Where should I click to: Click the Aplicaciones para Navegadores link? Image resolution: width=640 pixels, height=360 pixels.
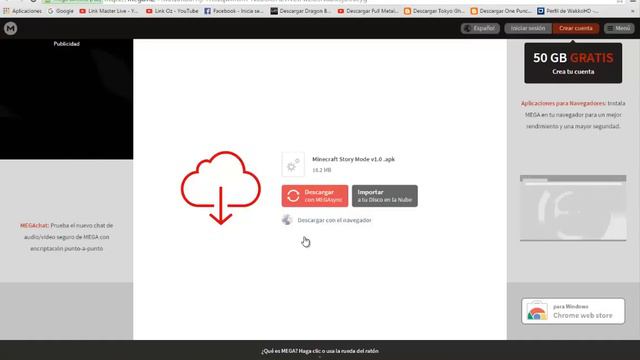pos(563,103)
